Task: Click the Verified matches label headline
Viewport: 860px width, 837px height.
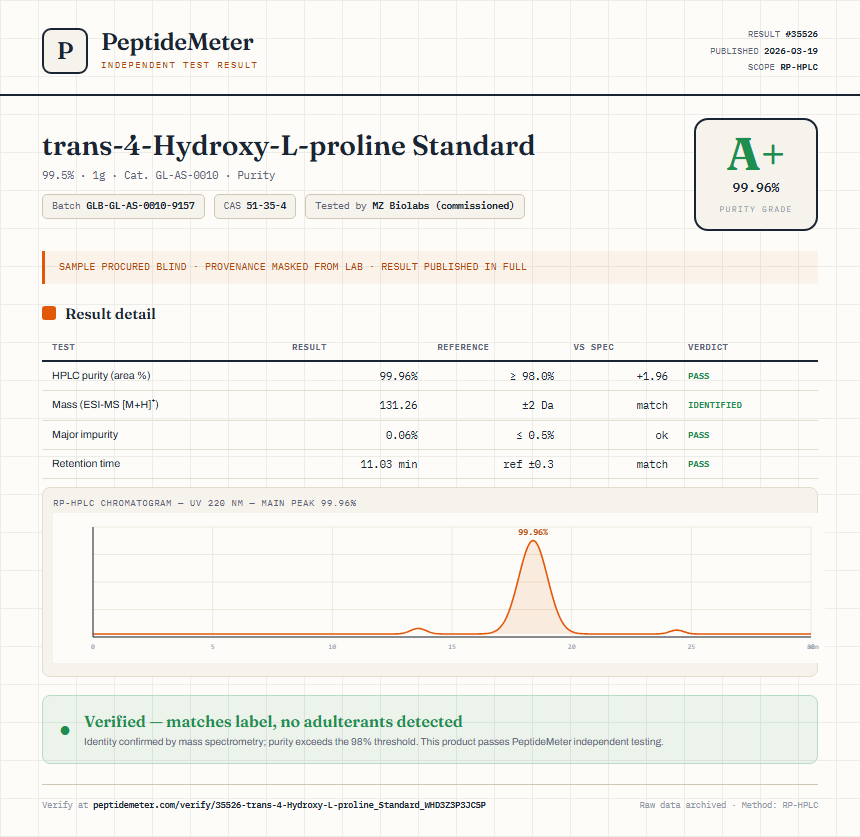Action: click(x=273, y=721)
